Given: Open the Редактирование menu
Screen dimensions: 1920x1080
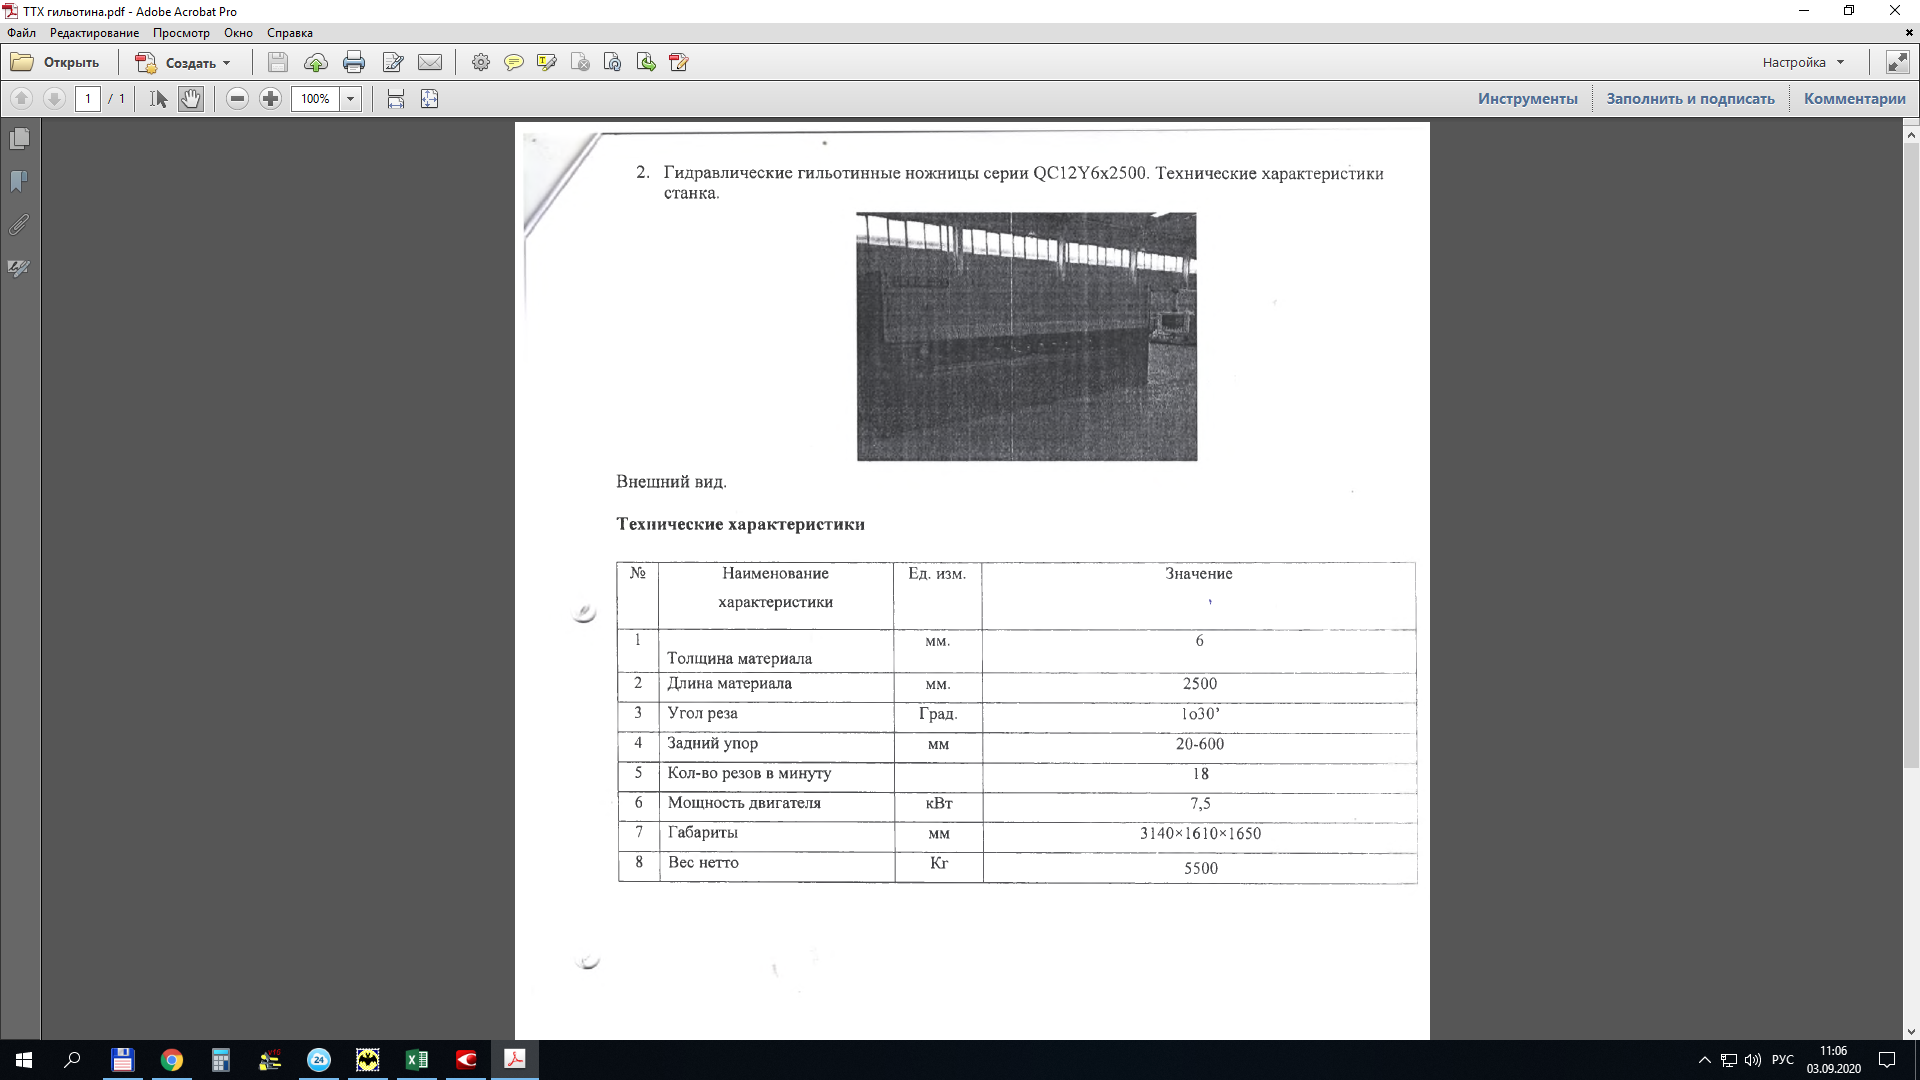Looking at the screenshot, I should pyautogui.click(x=94, y=33).
